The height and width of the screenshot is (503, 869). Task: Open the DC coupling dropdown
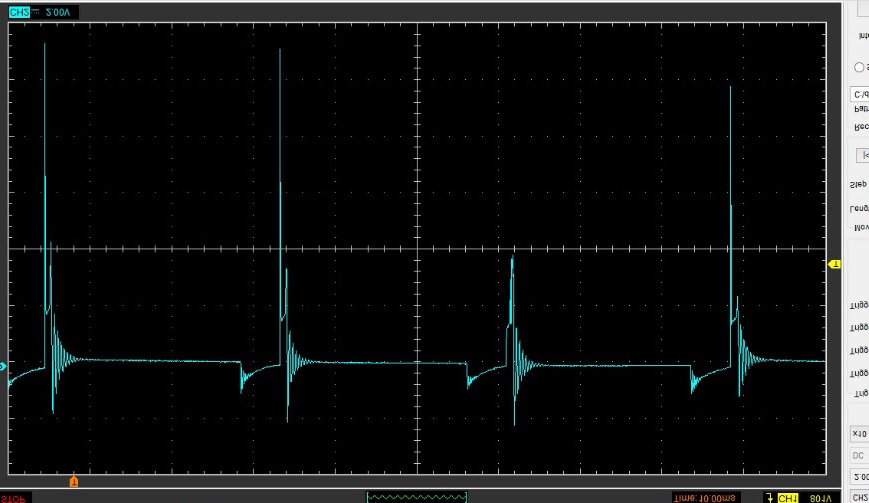pos(859,455)
